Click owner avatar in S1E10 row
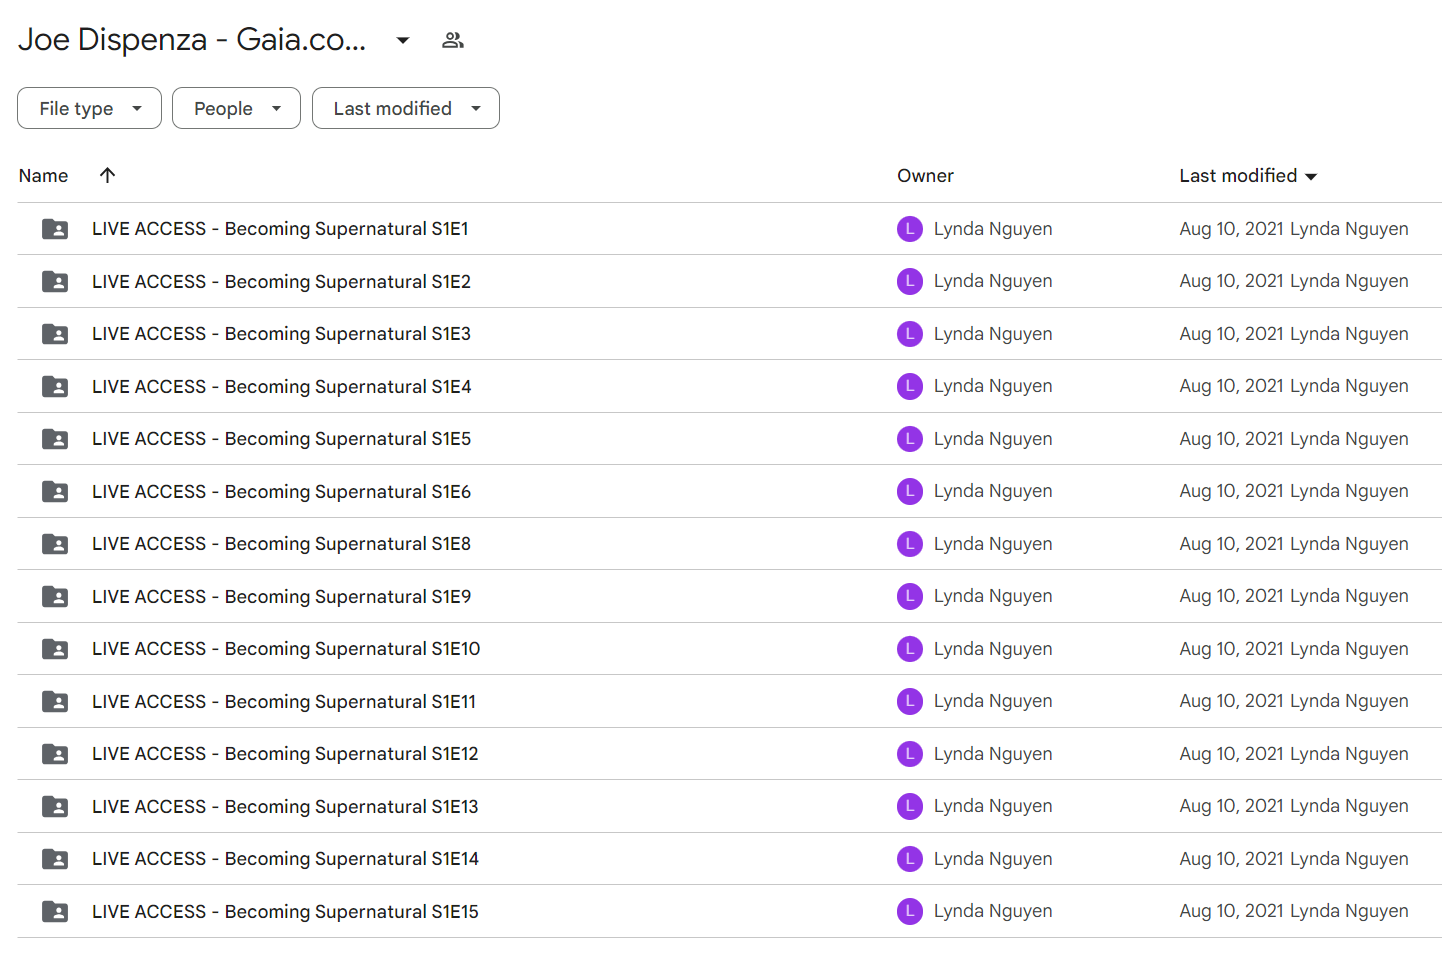This screenshot has height=970, width=1442. tap(910, 649)
